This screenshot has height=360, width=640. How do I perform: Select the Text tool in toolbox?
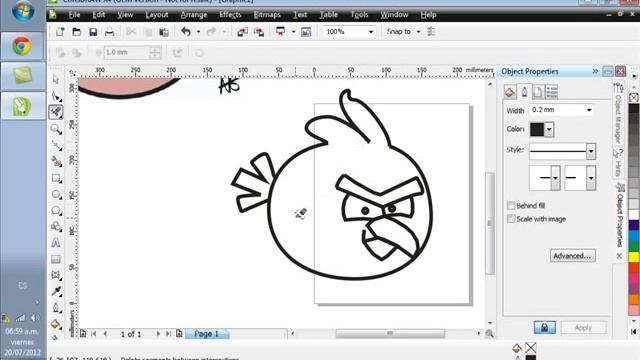[x=56, y=243]
